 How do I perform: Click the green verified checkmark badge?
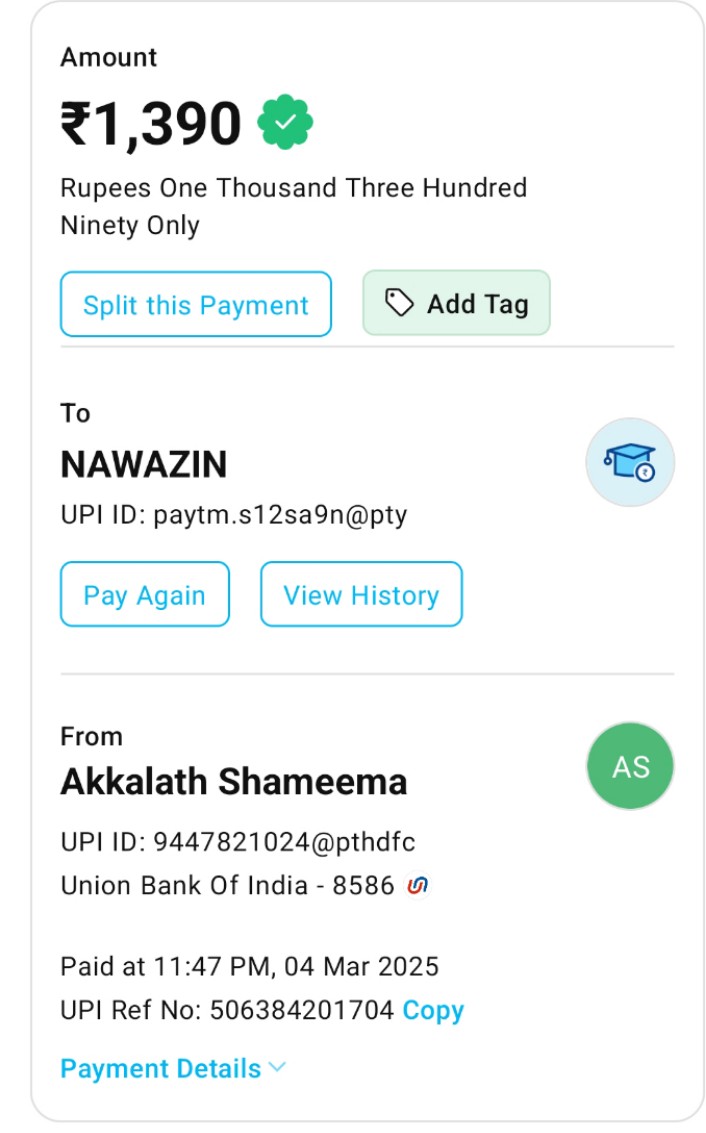click(x=285, y=122)
